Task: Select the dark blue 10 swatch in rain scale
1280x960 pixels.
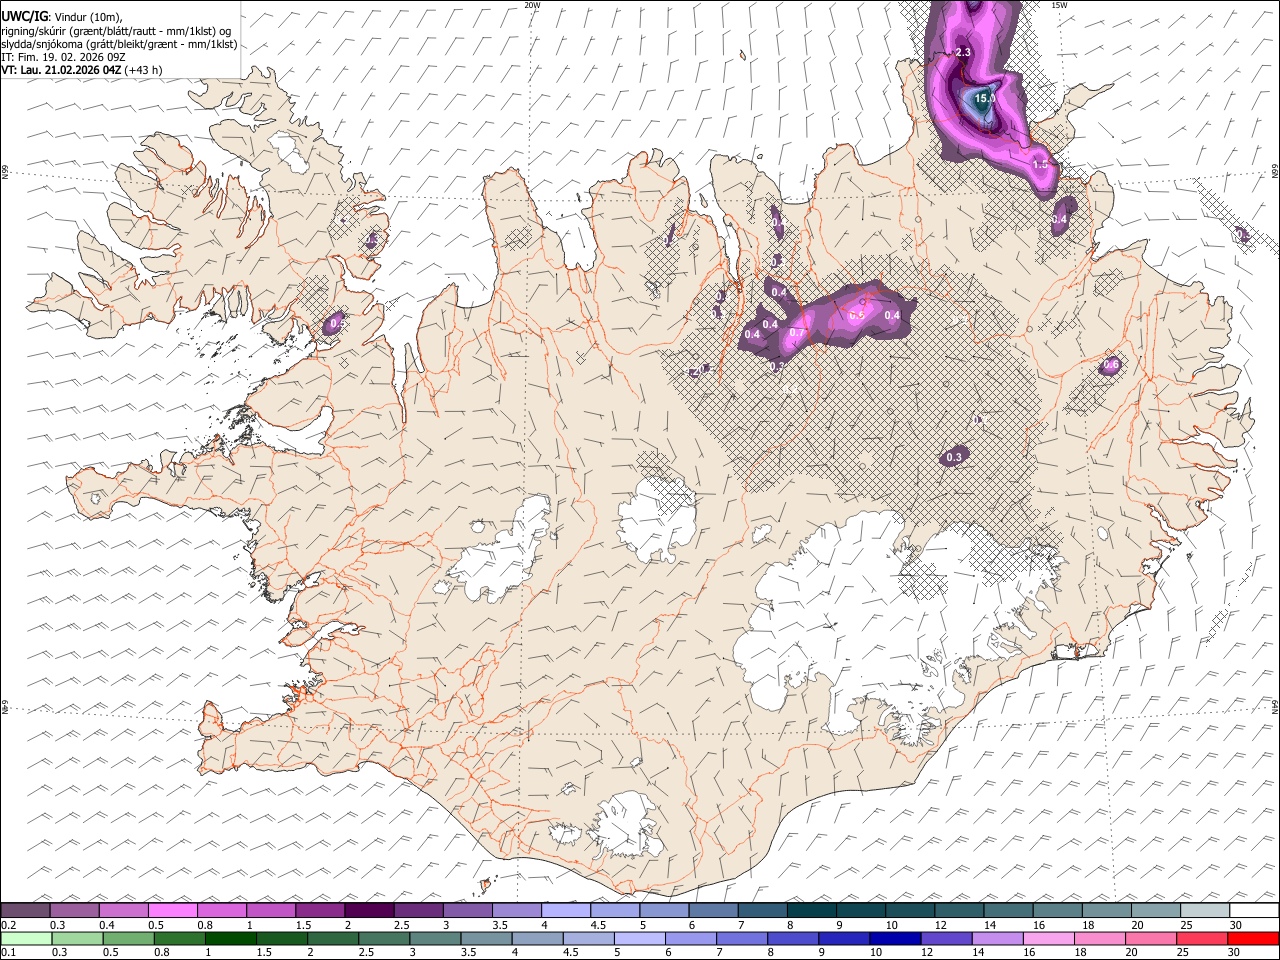Action: click(895, 938)
